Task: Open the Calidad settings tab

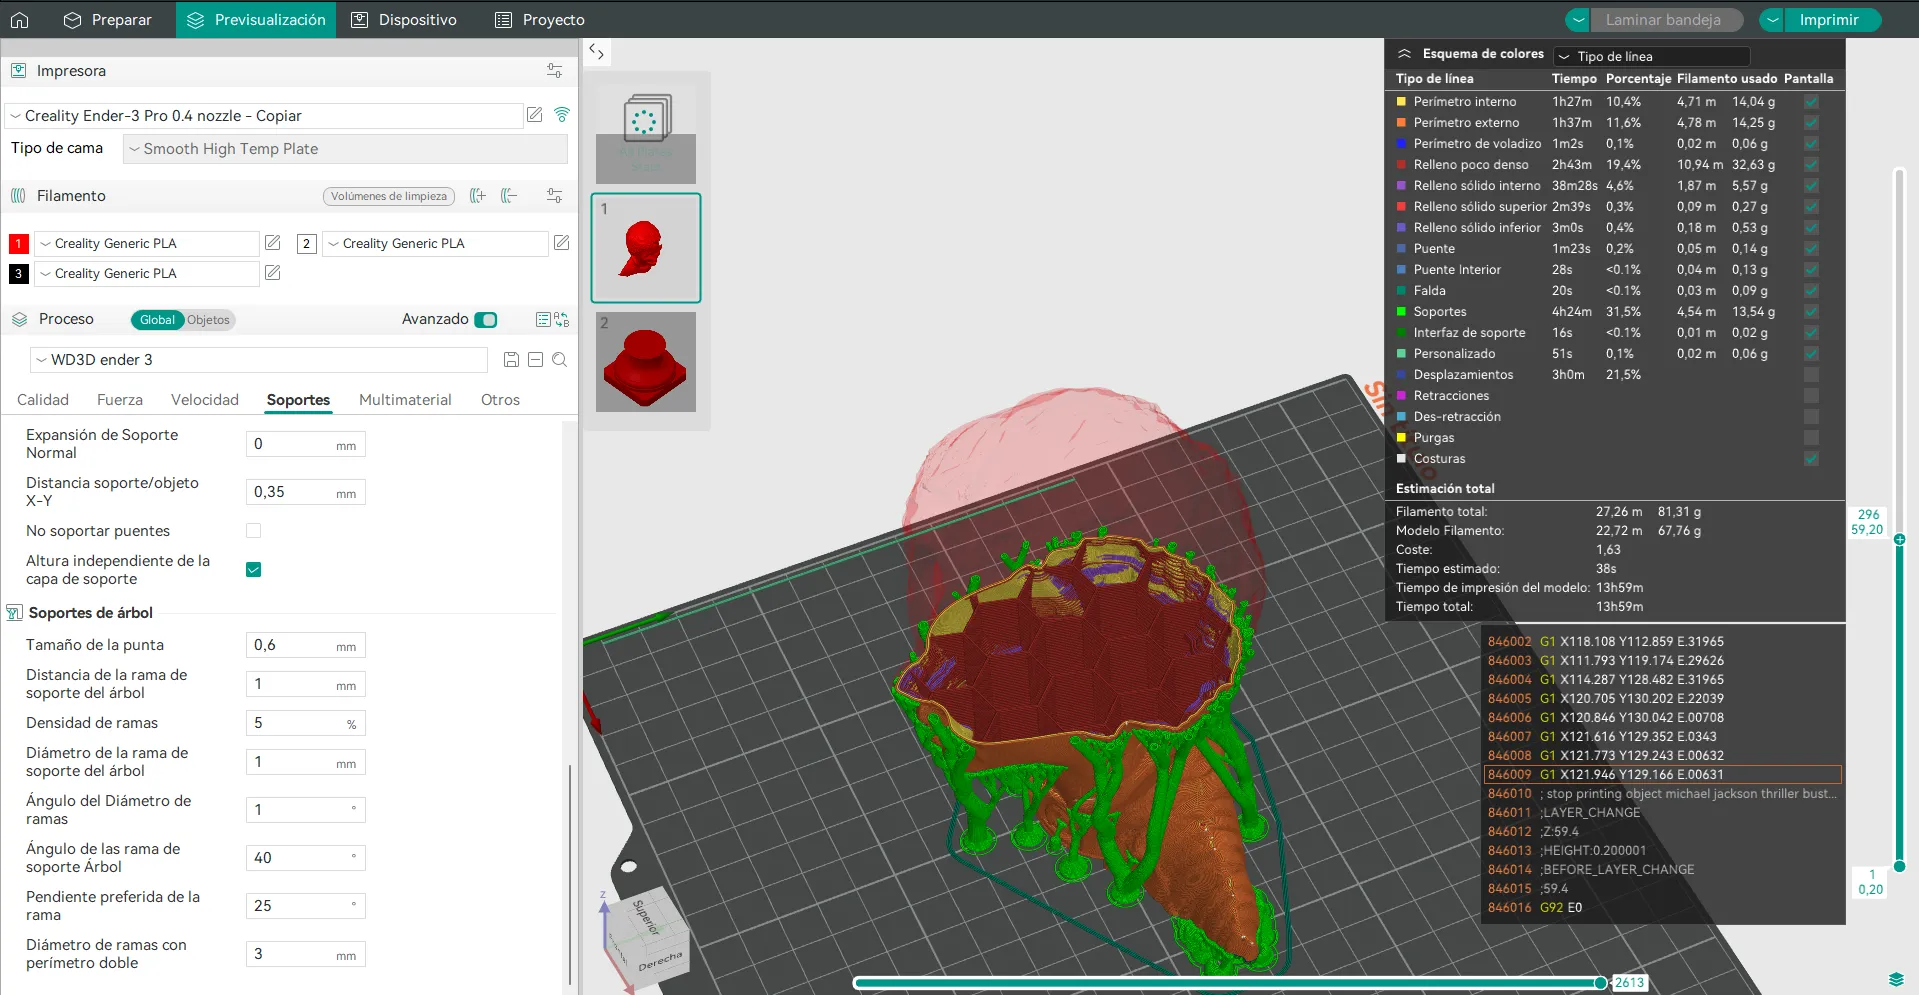Action: [43, 400]
